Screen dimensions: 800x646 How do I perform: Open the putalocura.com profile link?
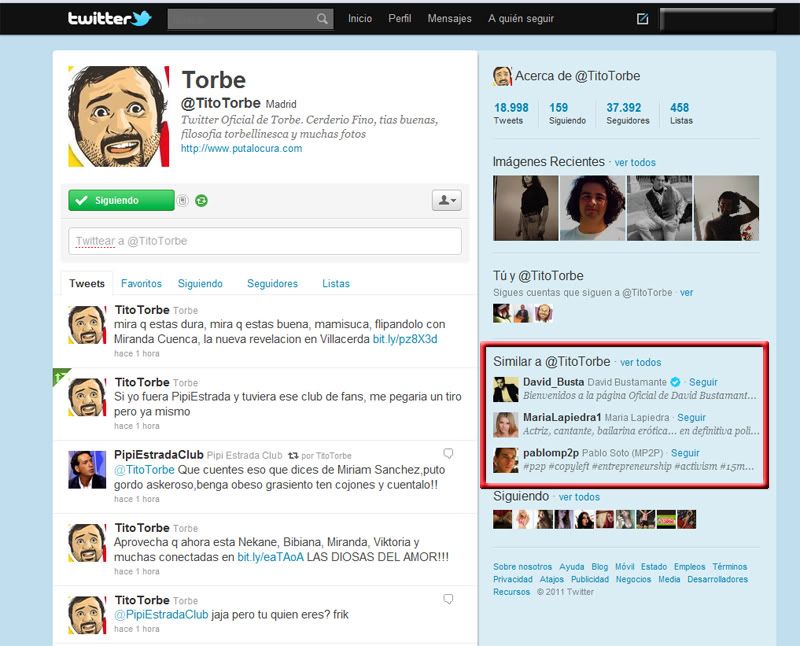(241, 148)
